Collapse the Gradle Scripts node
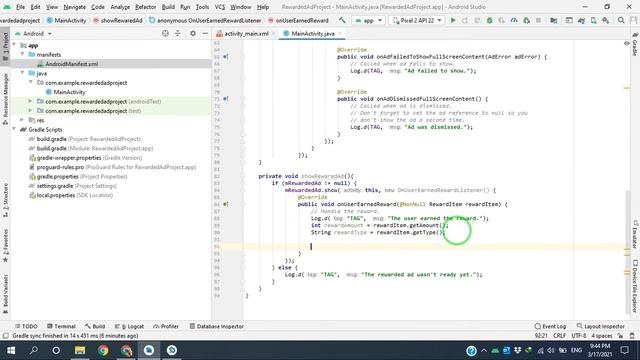This screenshot has width=640, height=360. [x=14, y=129]
